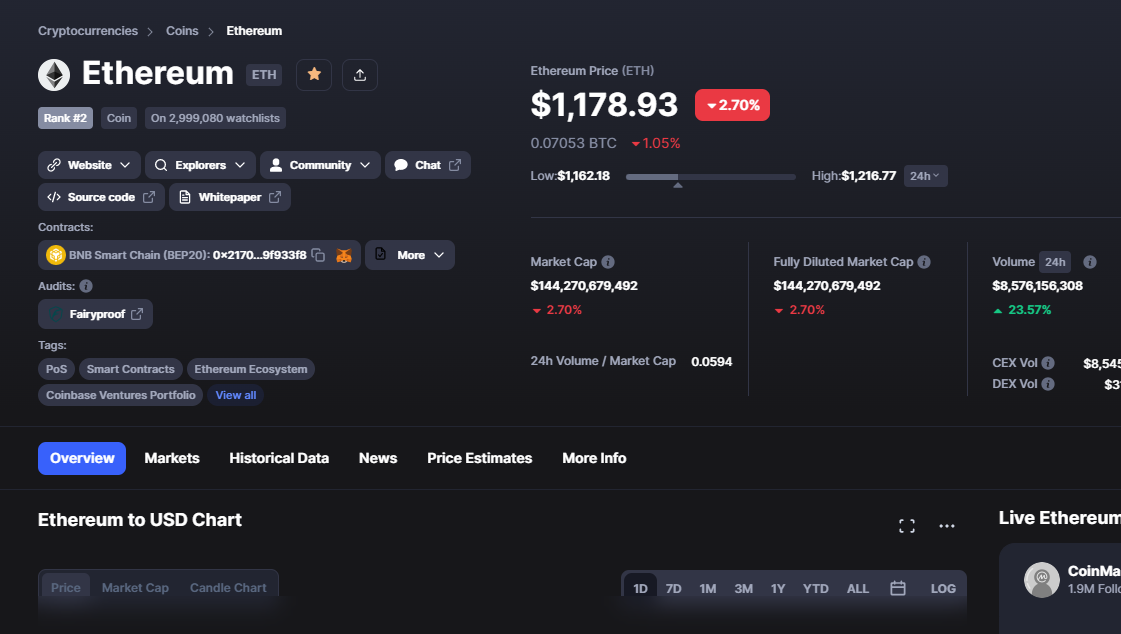
Task: Go to Coins breadcrumb
Action: [x=182, y=31]
